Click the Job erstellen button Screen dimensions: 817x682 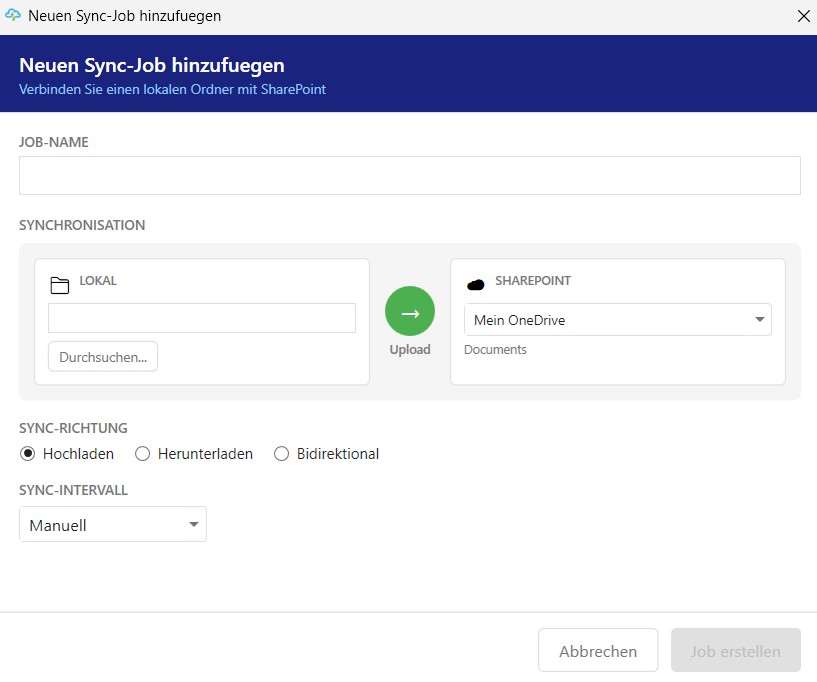[736, 651]
